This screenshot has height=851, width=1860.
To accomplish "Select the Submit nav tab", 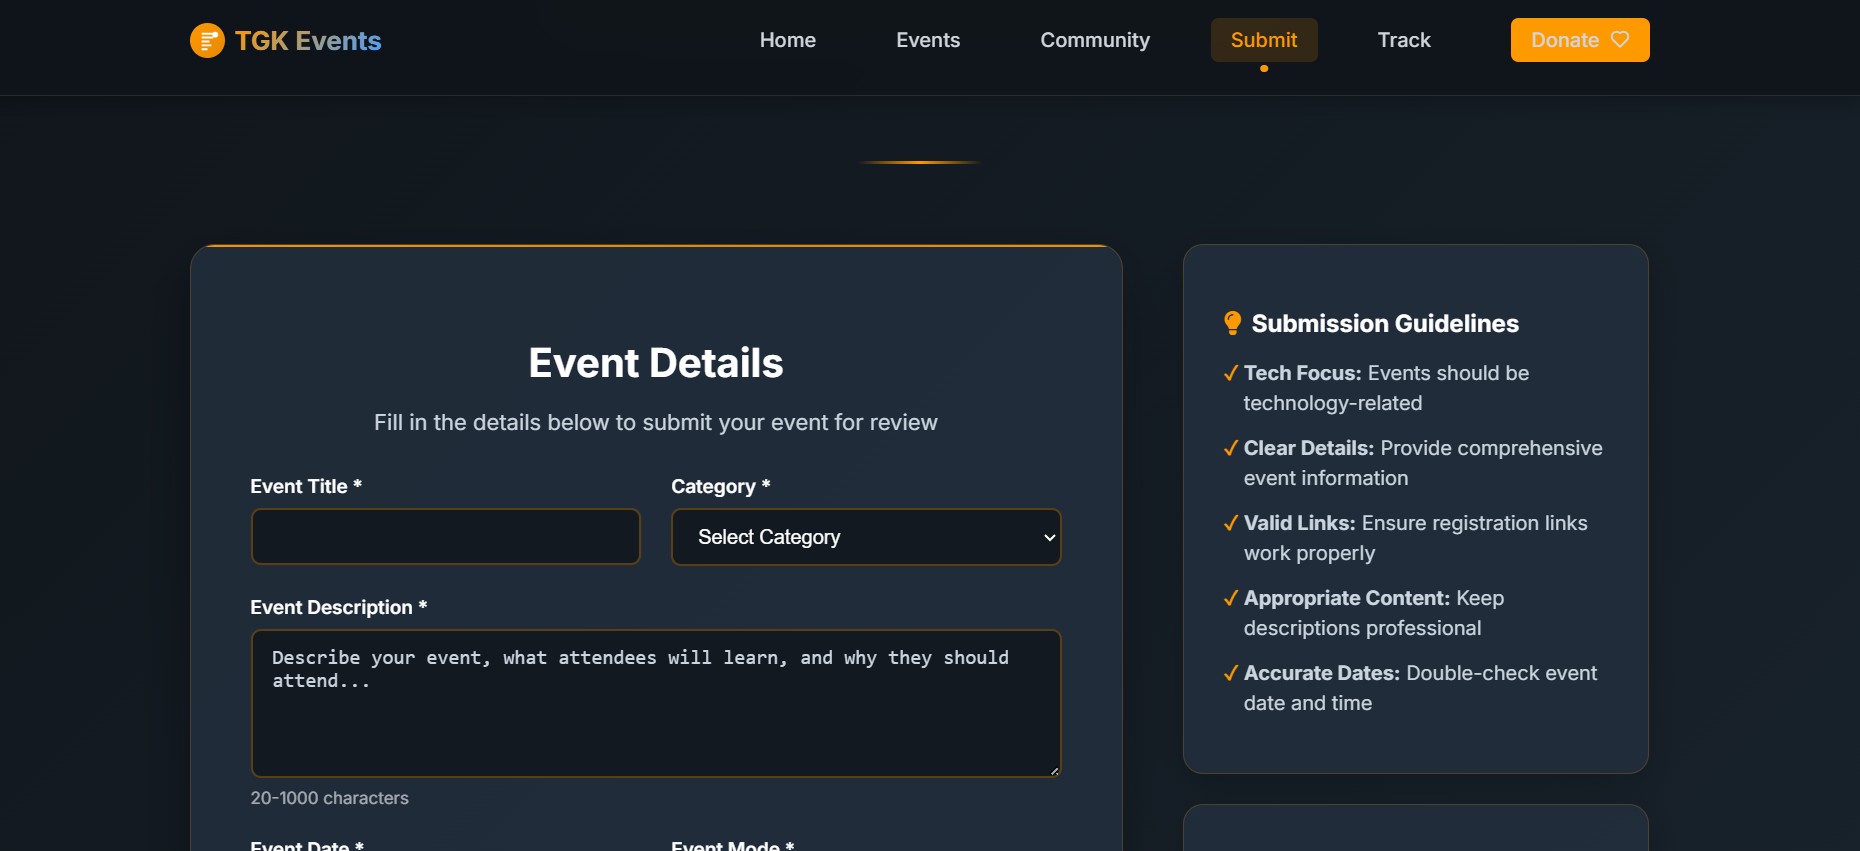I will pyautogui.click(x=1264, y=40).
